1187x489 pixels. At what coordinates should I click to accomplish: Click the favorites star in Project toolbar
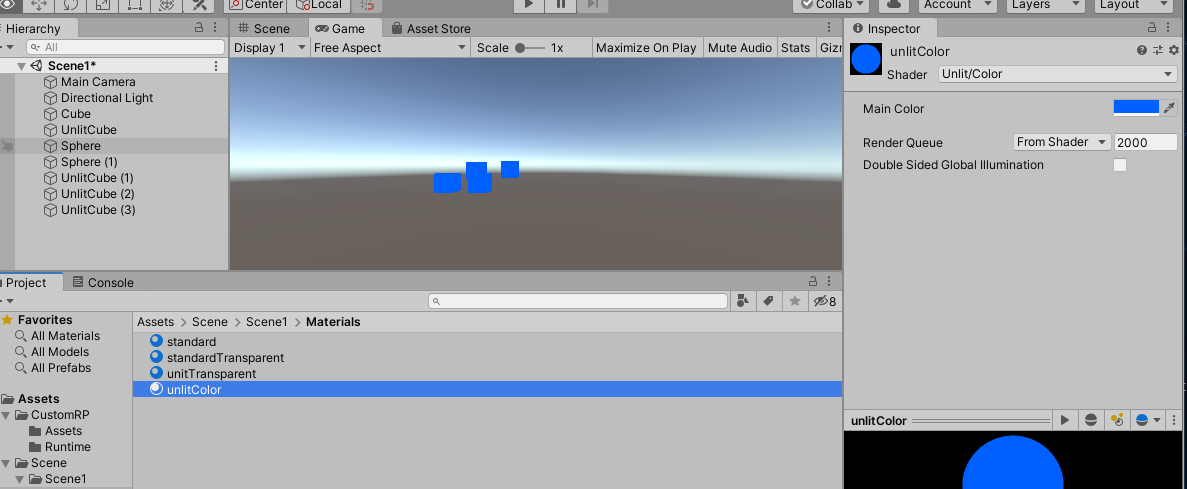(x=794, y=301)
